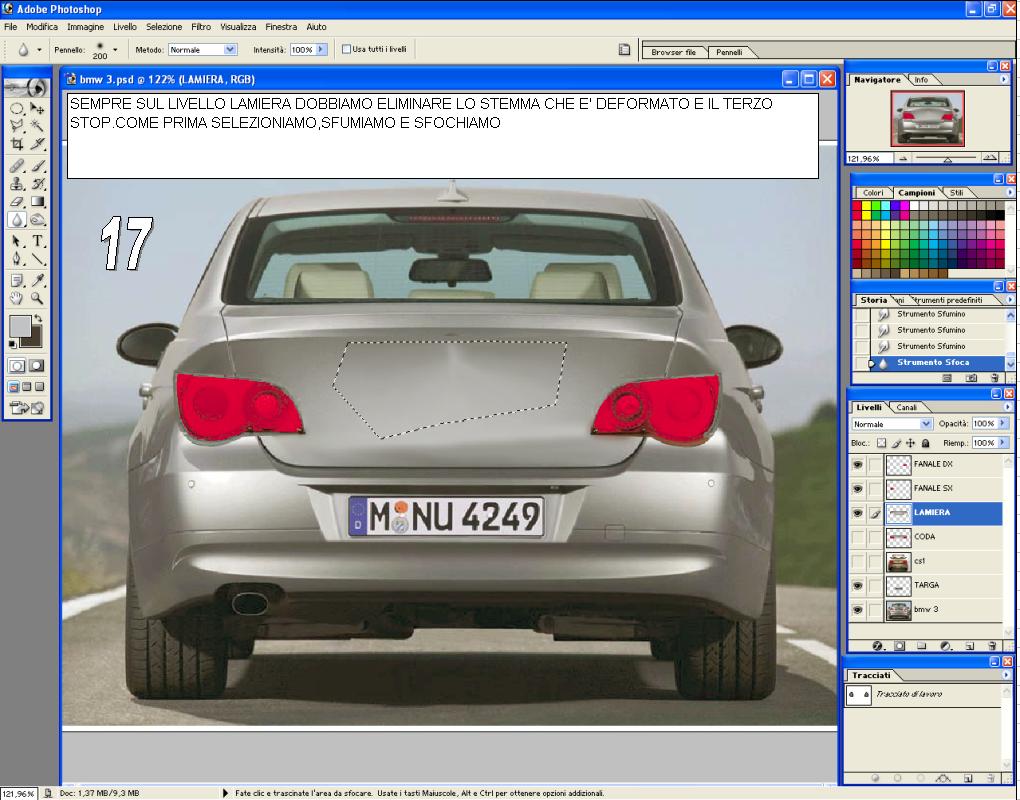Pick the Magic Wand tool

point(38,126)
